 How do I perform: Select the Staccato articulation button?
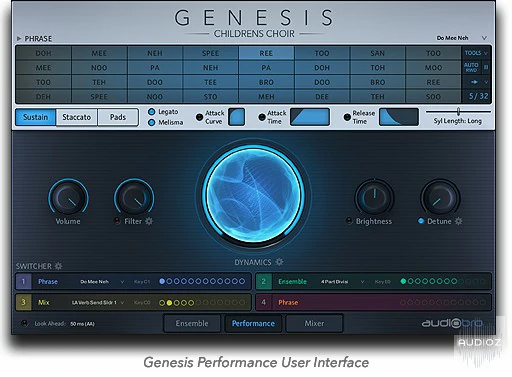pos(77,117)
